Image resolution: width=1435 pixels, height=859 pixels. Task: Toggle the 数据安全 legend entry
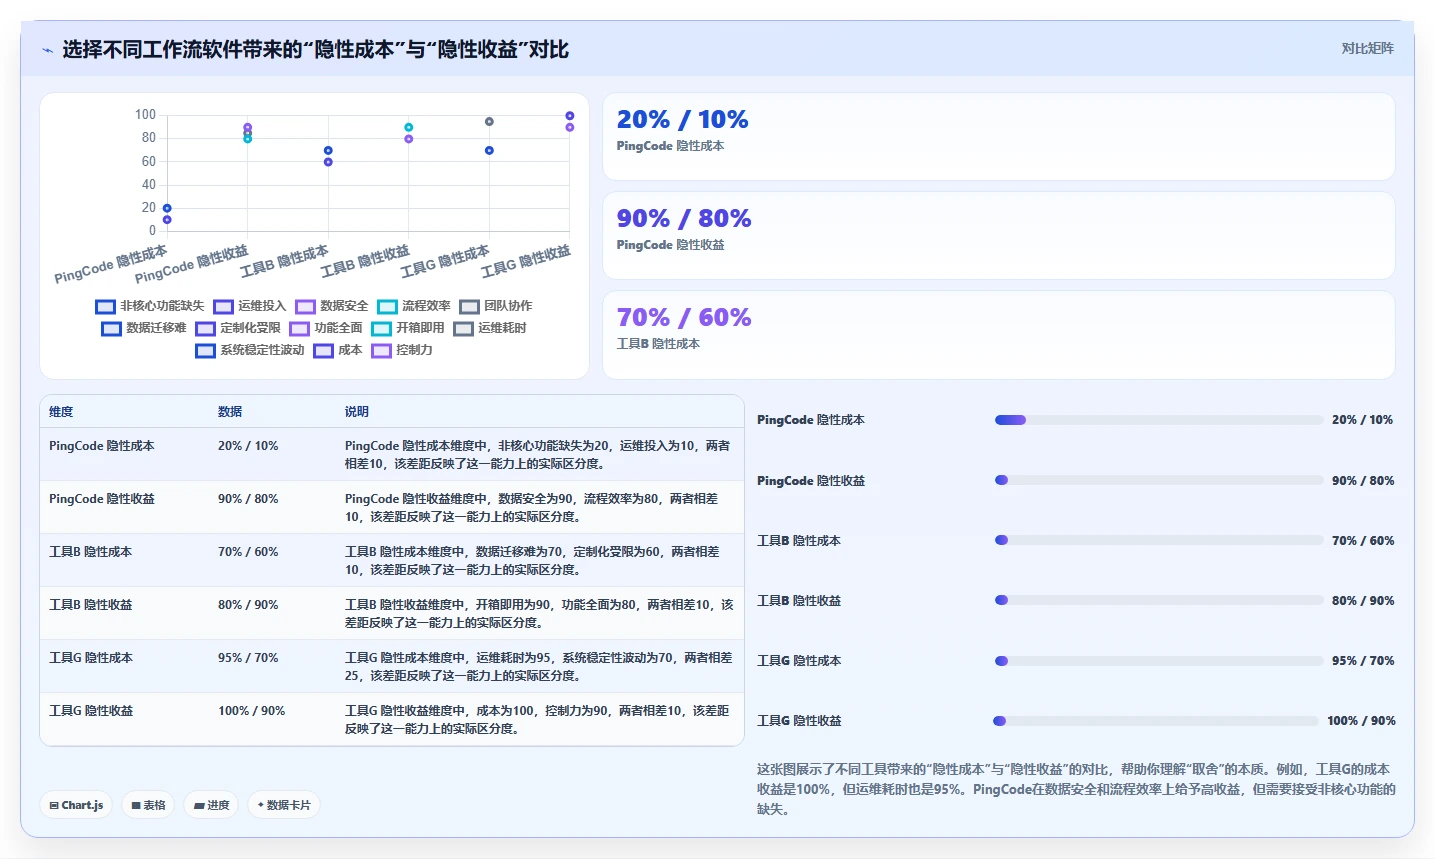pos(332,306)
